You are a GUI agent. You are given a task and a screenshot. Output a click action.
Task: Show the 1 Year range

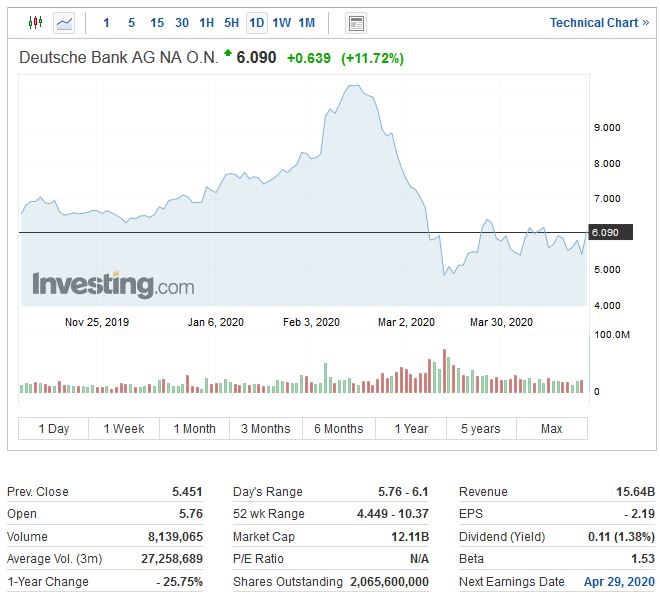pyautogui.click(x=411, y=429)
